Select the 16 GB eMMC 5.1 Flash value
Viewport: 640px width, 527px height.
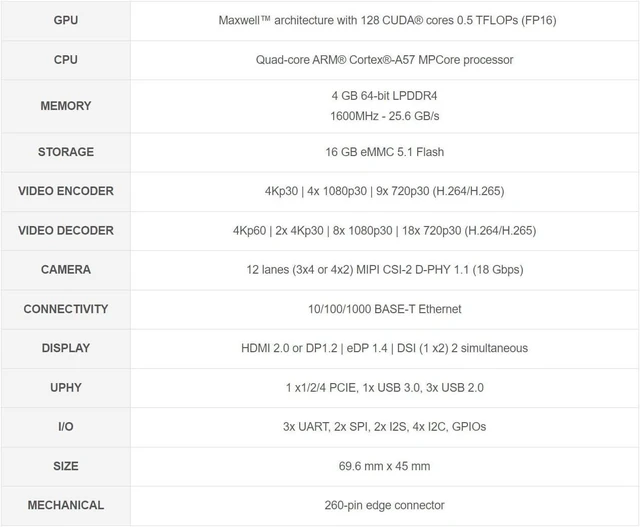coord(384,152)
